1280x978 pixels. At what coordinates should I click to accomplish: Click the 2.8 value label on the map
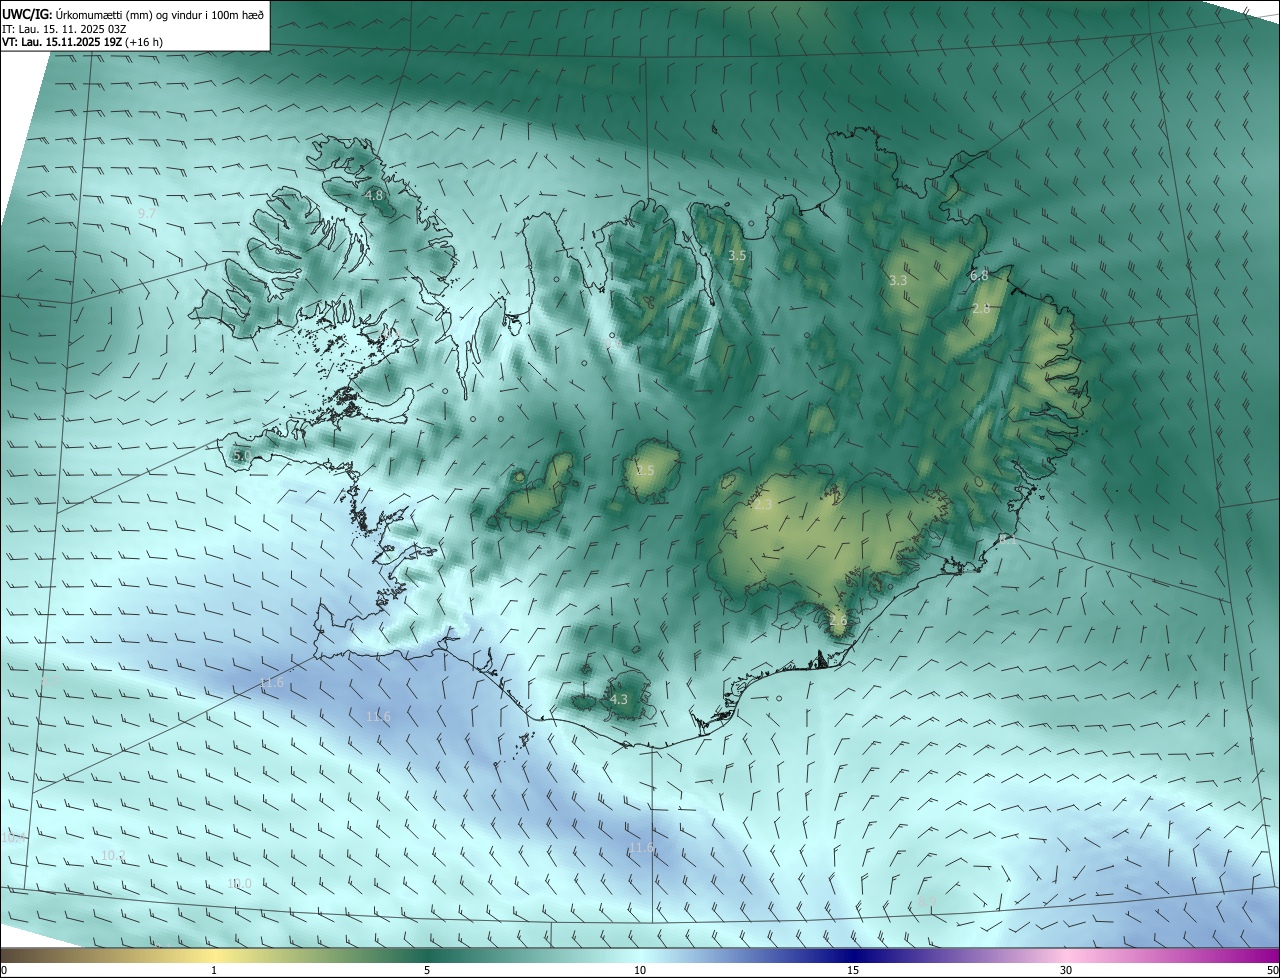[981, 309]
